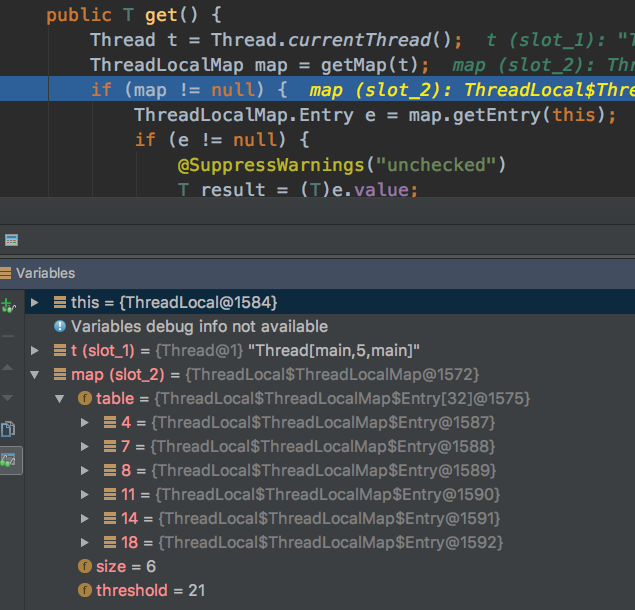The height and width of the screenshot is (610, 635).
Task: Click the blue info icon for debug info
Action: click(x=60, y=326)
